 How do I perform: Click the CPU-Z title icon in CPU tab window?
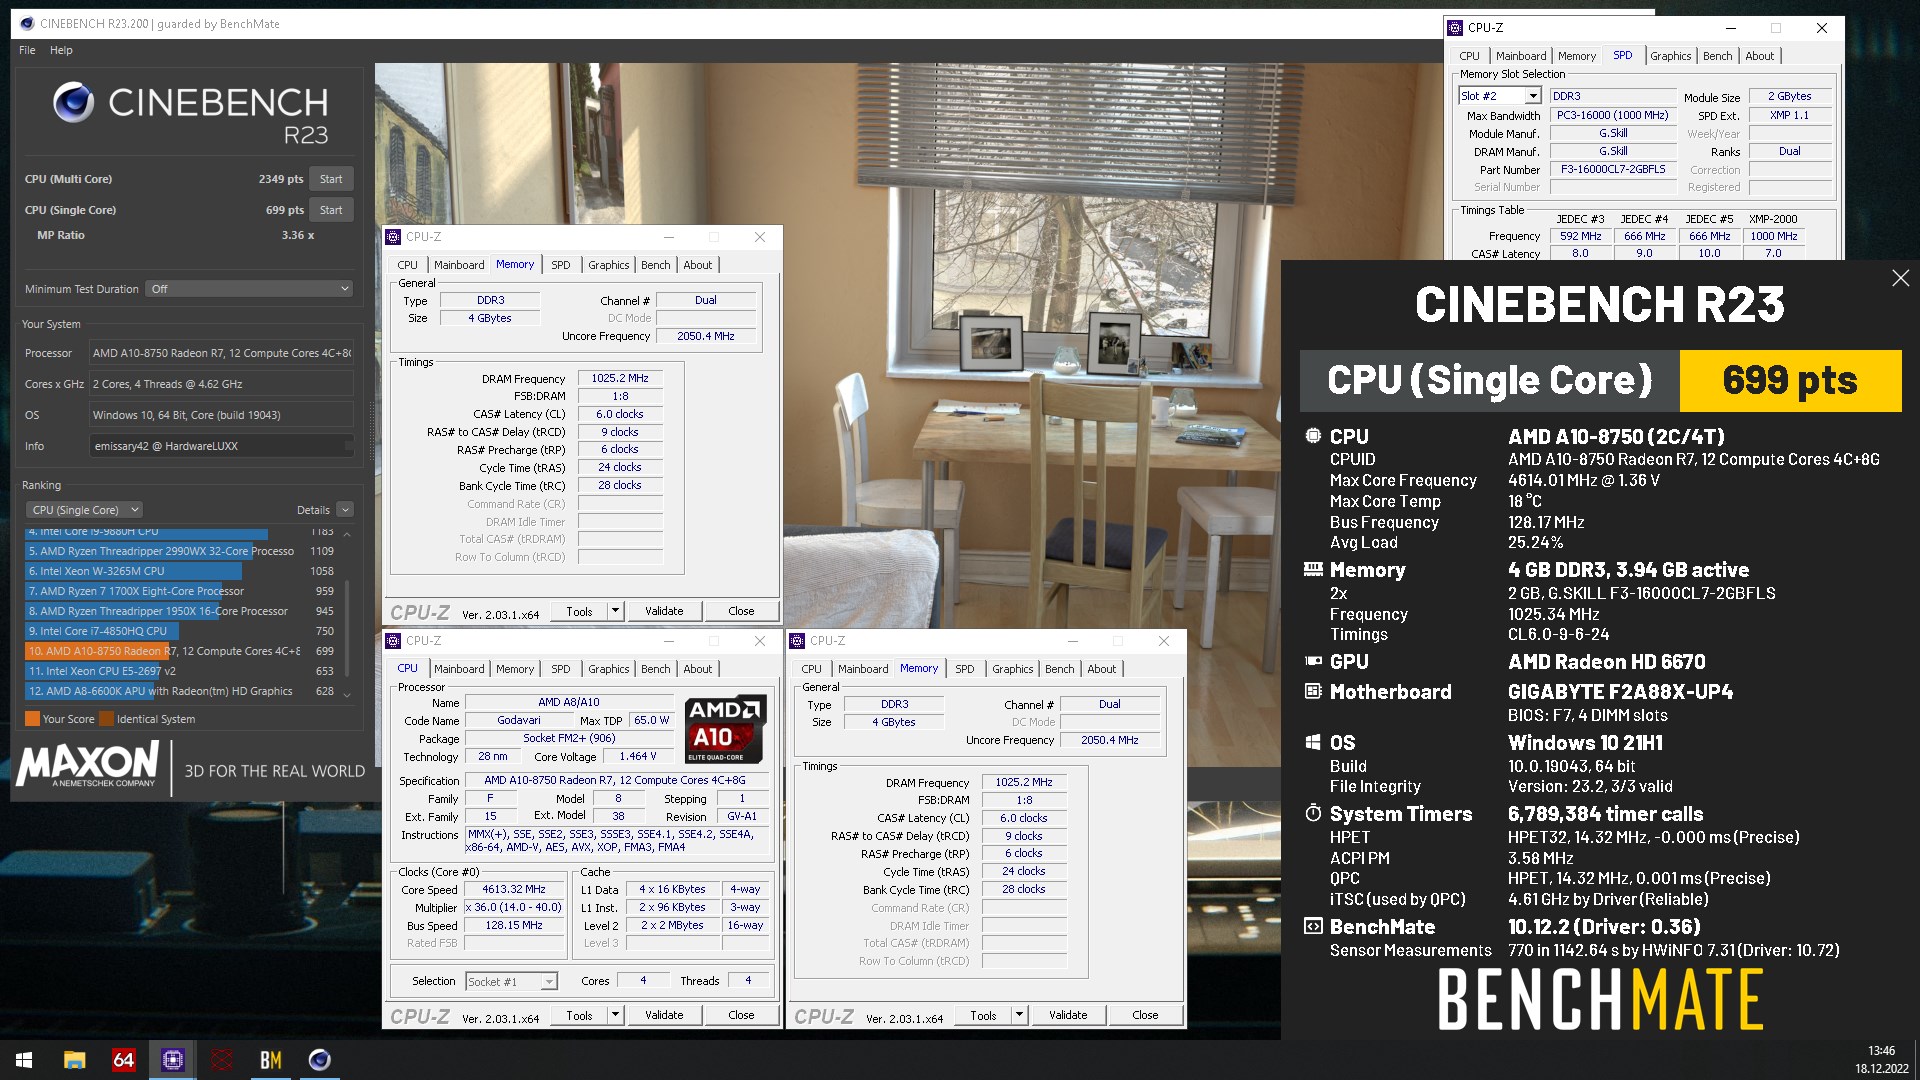coord(393,641)
